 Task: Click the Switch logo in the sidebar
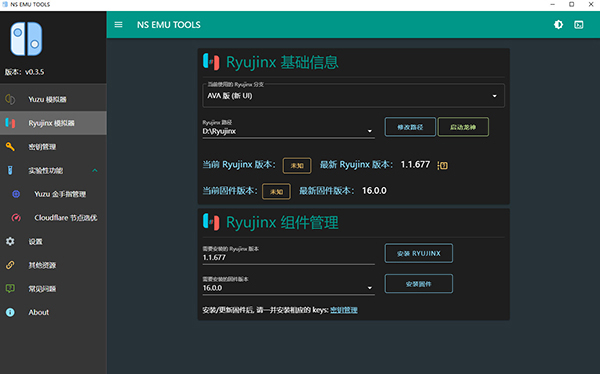(x=26, y=39)
